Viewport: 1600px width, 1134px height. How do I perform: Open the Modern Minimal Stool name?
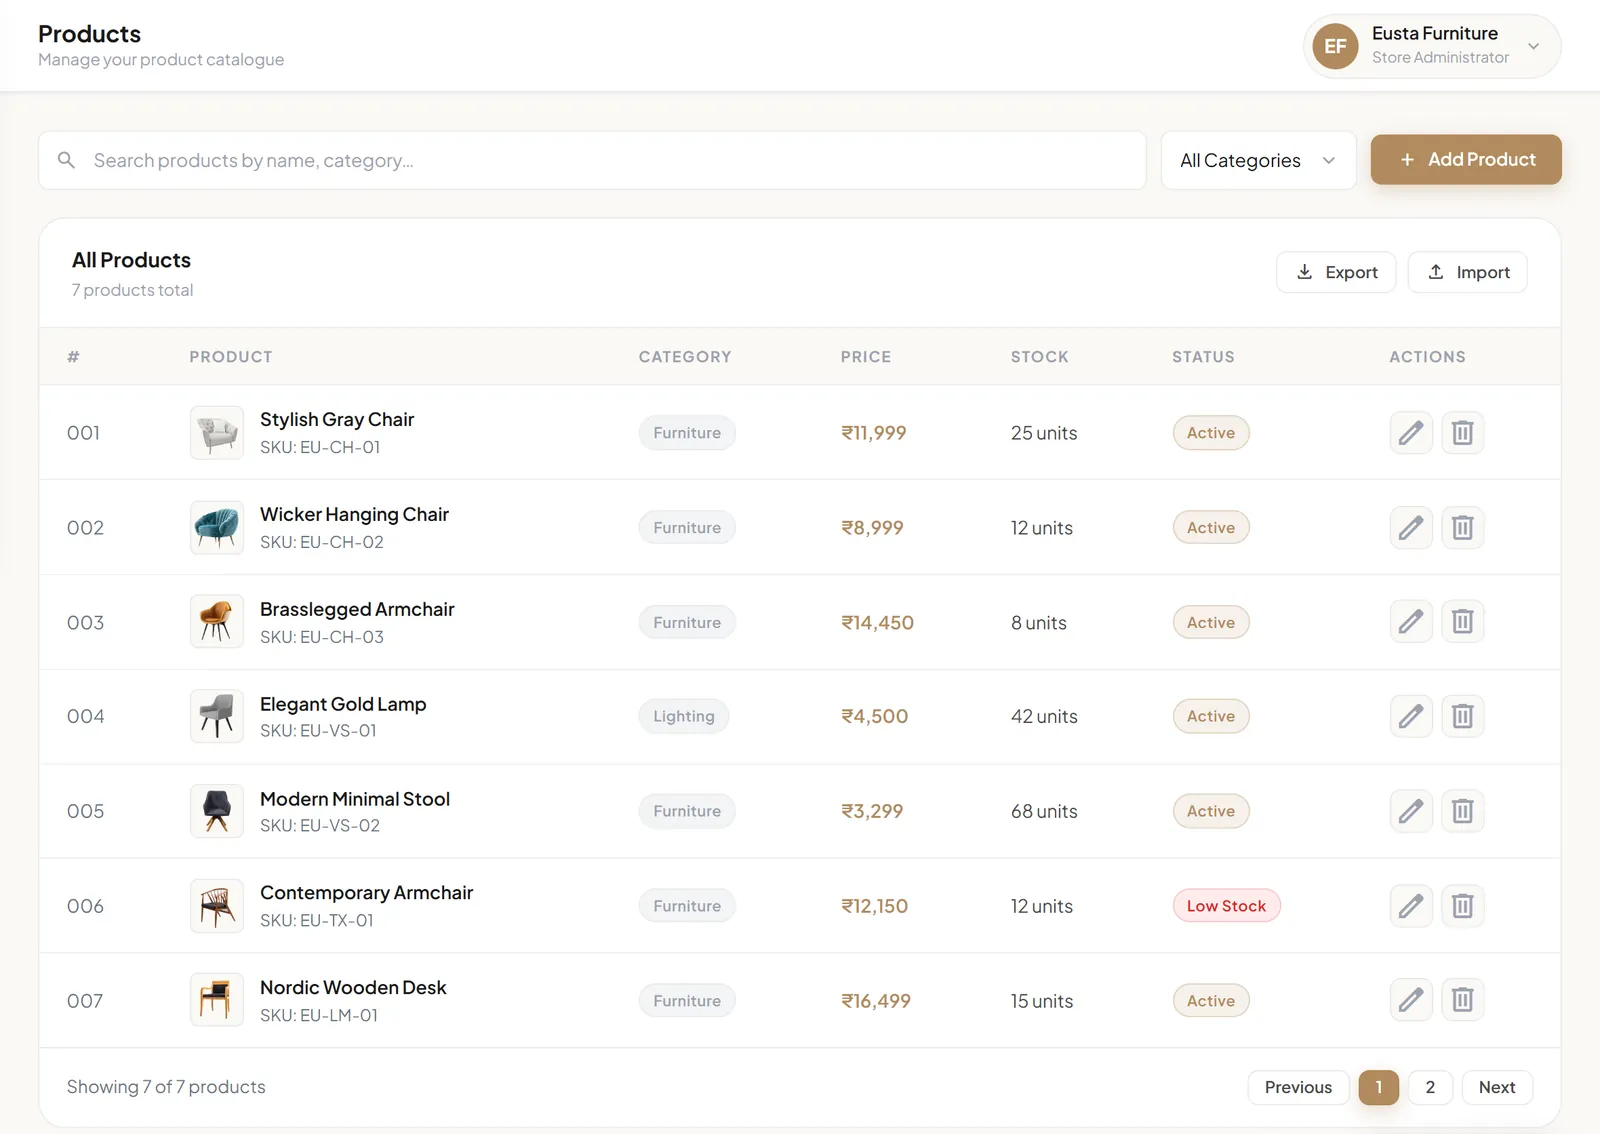point(355,799)
